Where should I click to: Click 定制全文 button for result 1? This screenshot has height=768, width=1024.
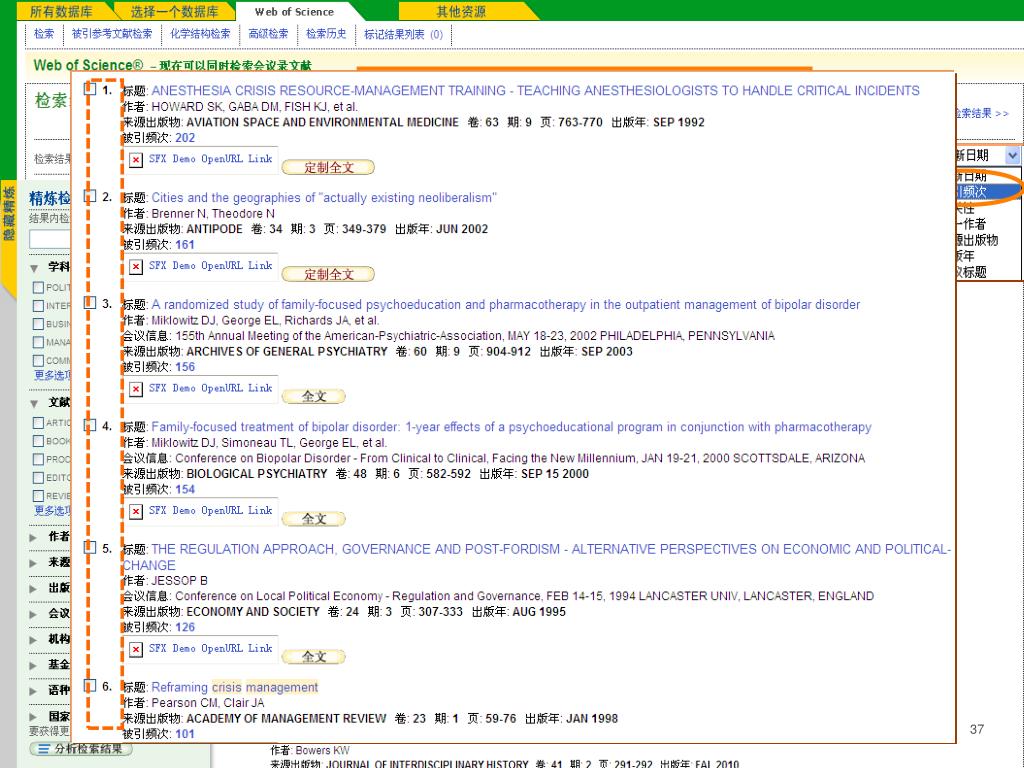328,167
